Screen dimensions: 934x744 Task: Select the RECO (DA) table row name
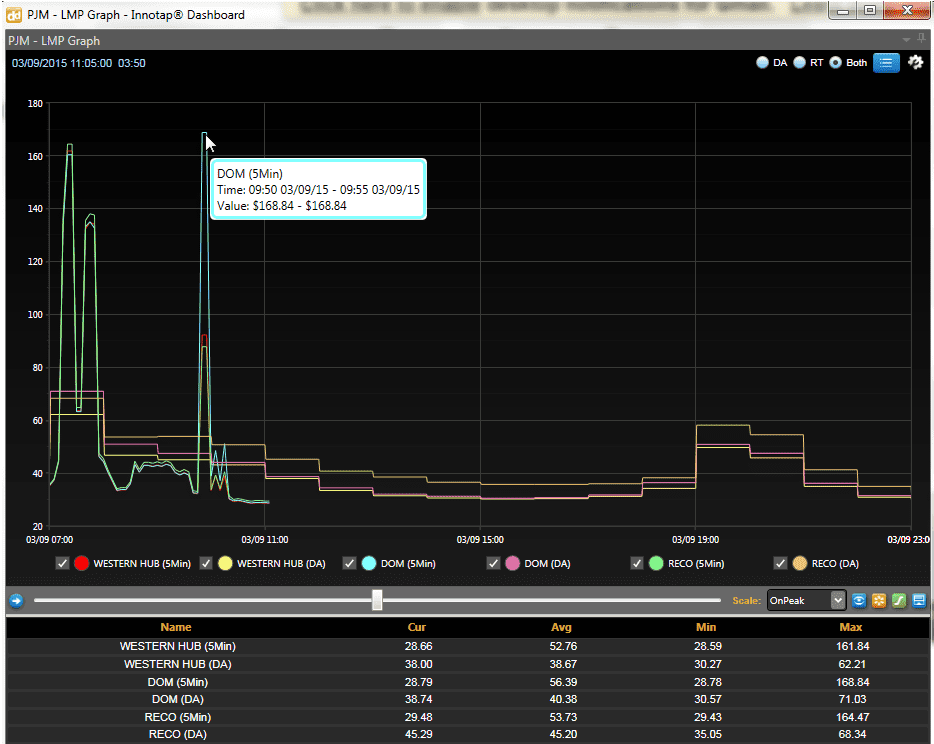(178, 734)
